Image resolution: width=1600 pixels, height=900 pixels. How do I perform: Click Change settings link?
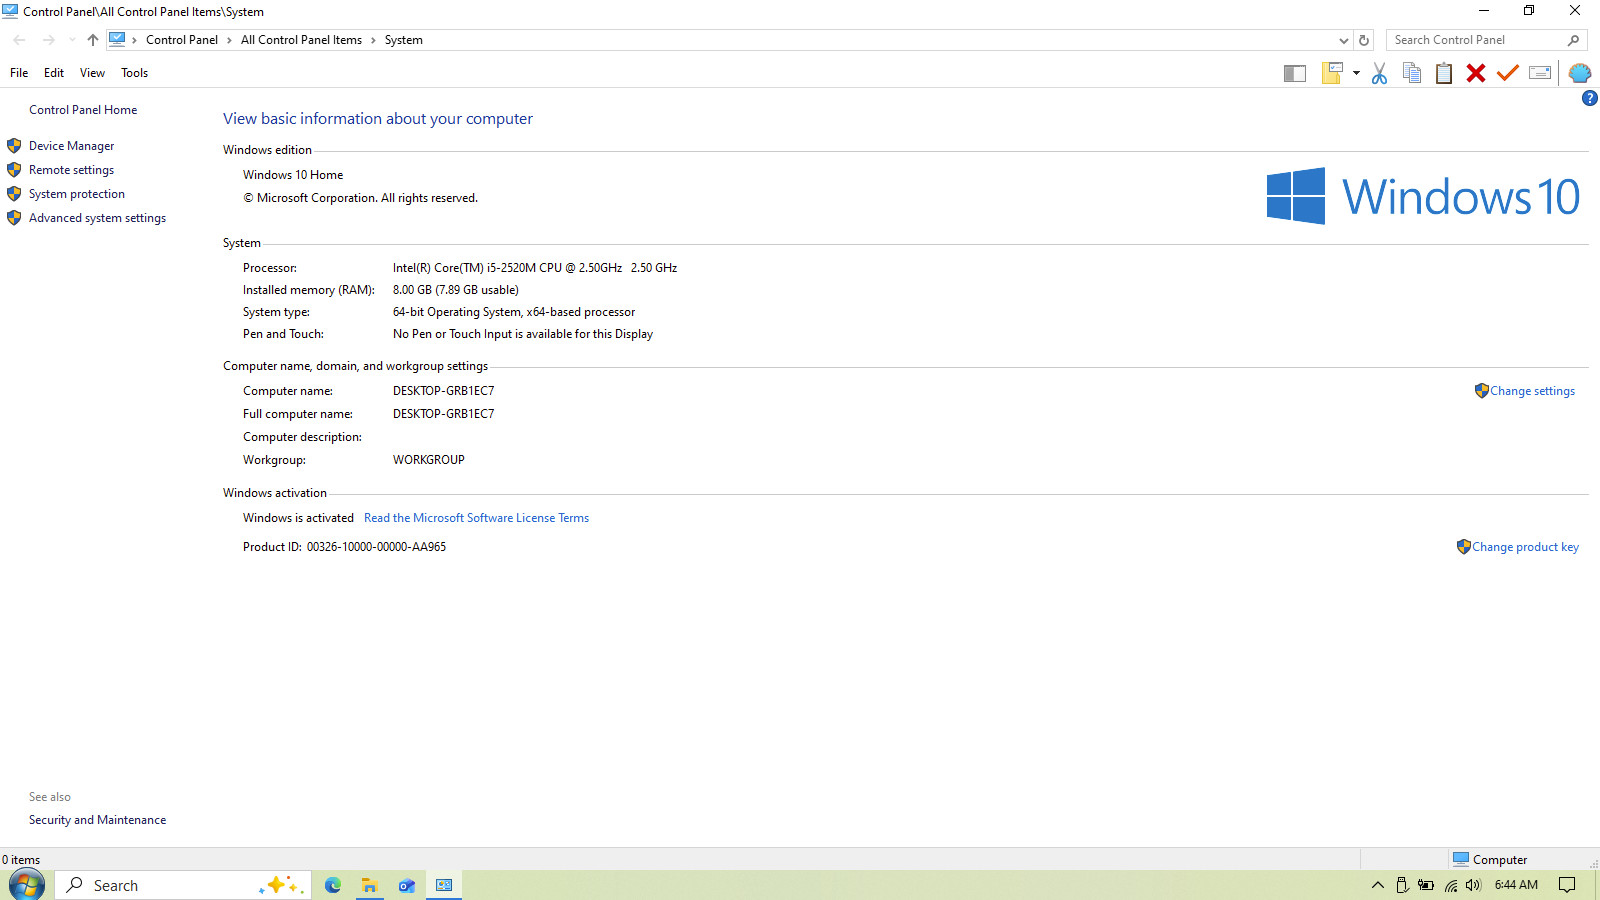1532,391
